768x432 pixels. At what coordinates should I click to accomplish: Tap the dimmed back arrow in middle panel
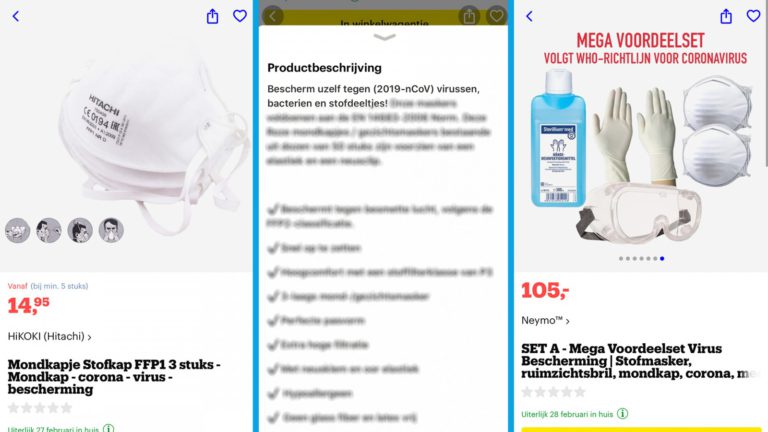pyautogui.click(x=273, y=16)
